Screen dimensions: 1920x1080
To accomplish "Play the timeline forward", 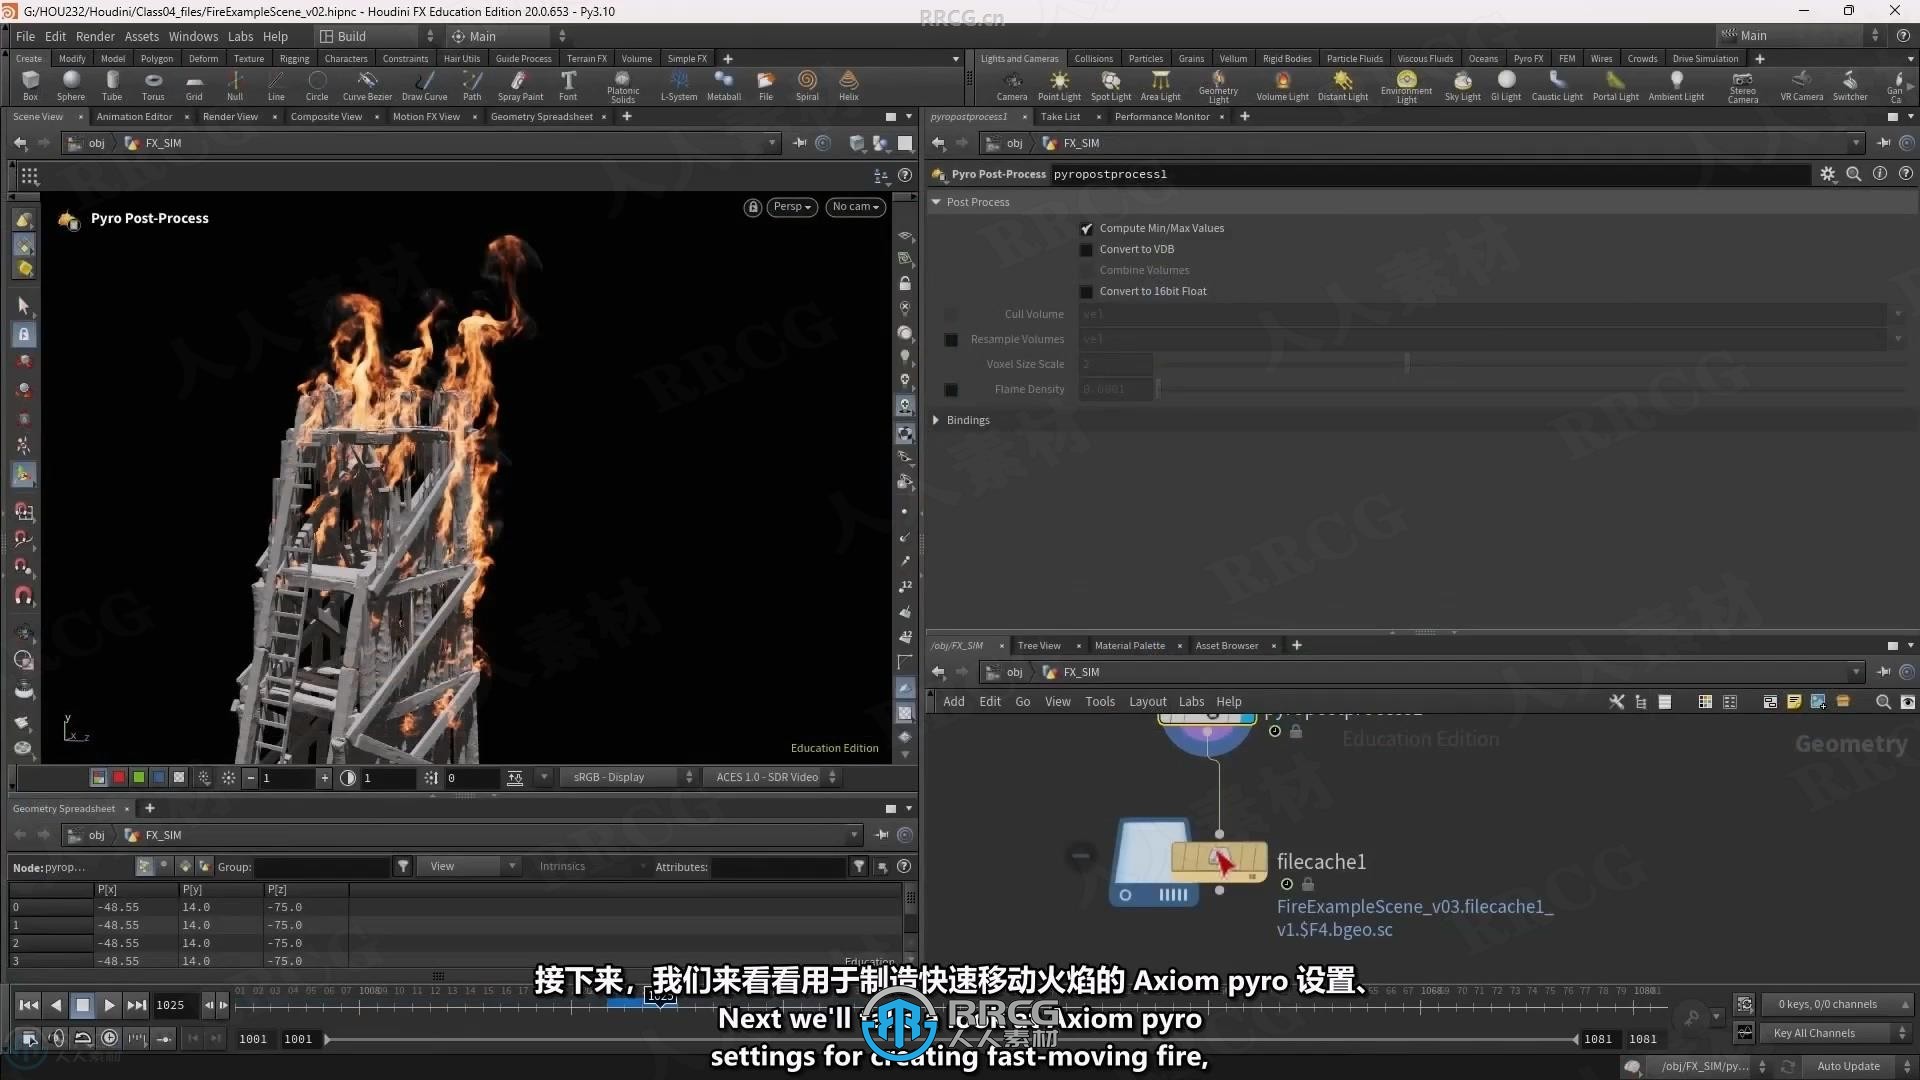I will pos(109,1005).
